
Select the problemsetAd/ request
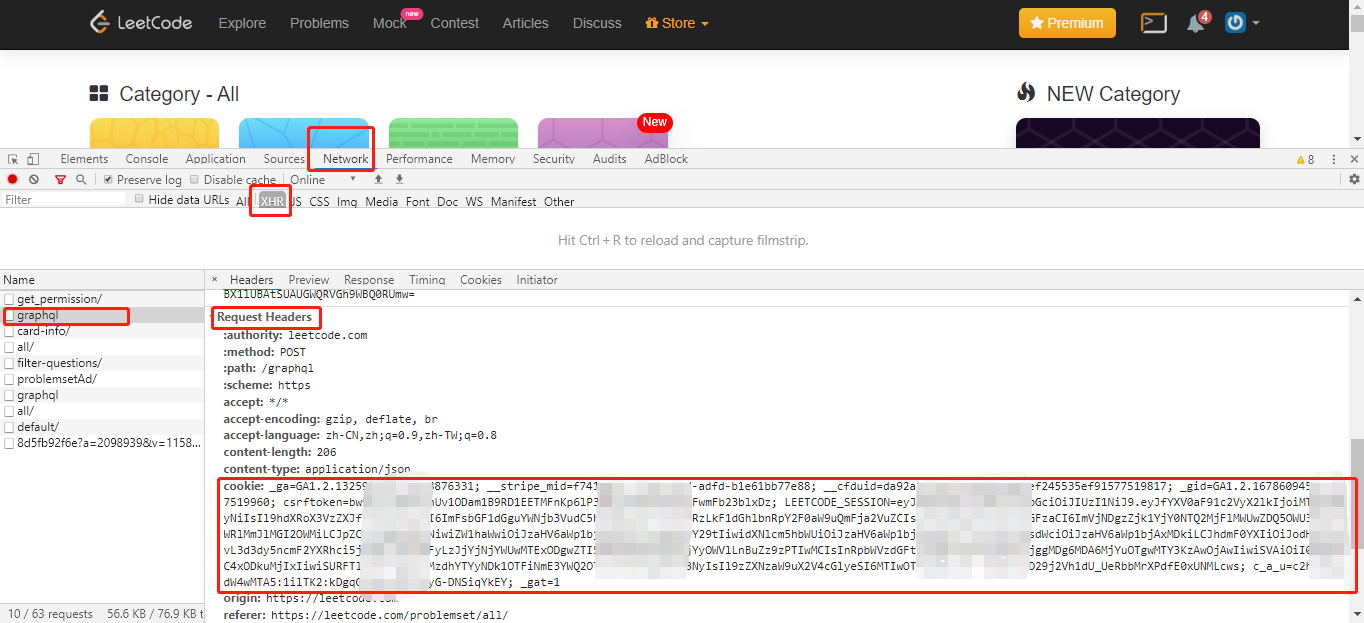pyautogui.click(x=101, y=379)
